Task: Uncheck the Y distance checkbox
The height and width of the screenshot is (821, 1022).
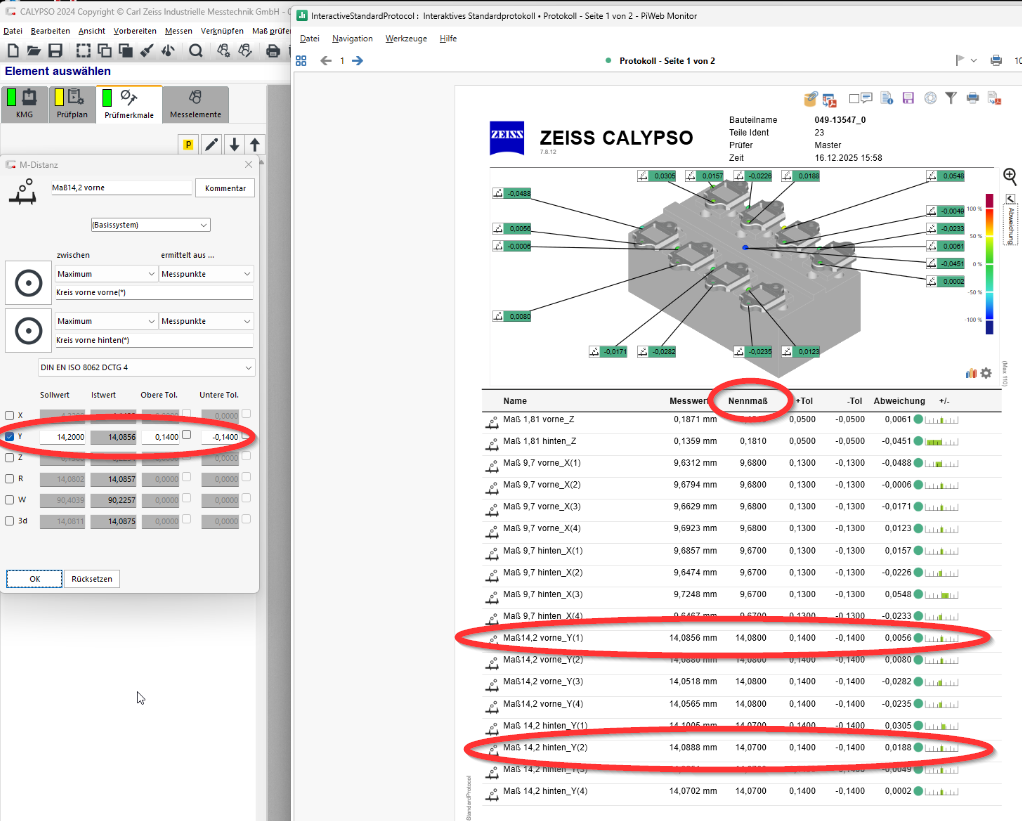Action: [x=10, y=437]
